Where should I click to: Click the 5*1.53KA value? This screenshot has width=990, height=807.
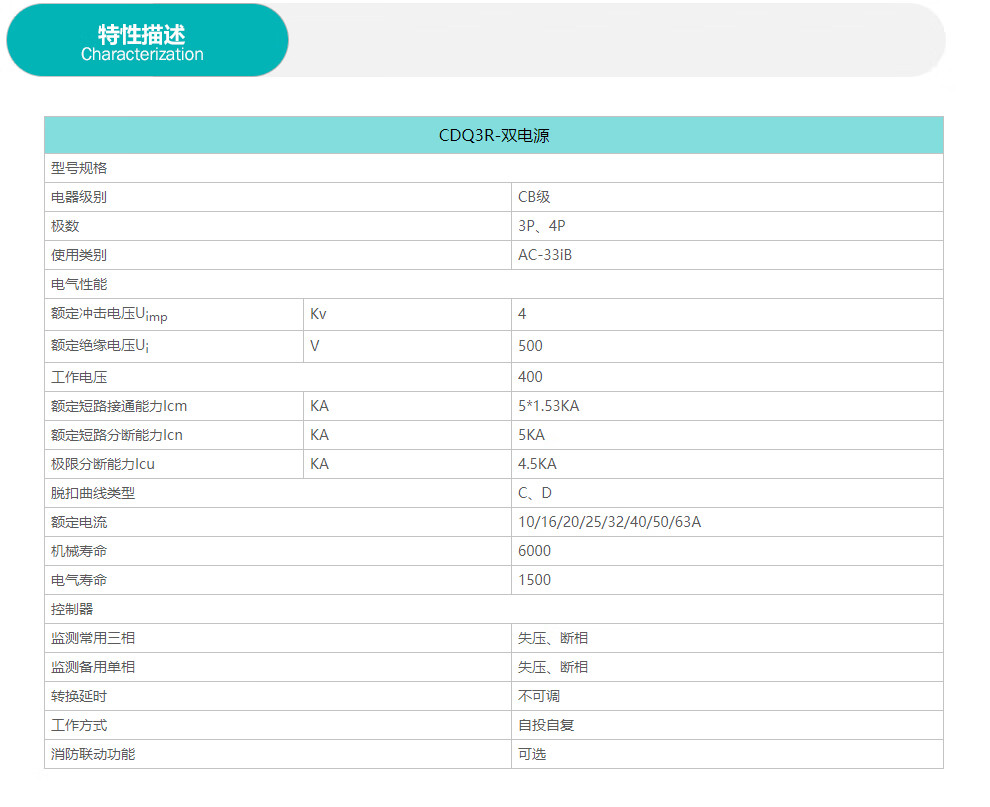coord(549,406)
